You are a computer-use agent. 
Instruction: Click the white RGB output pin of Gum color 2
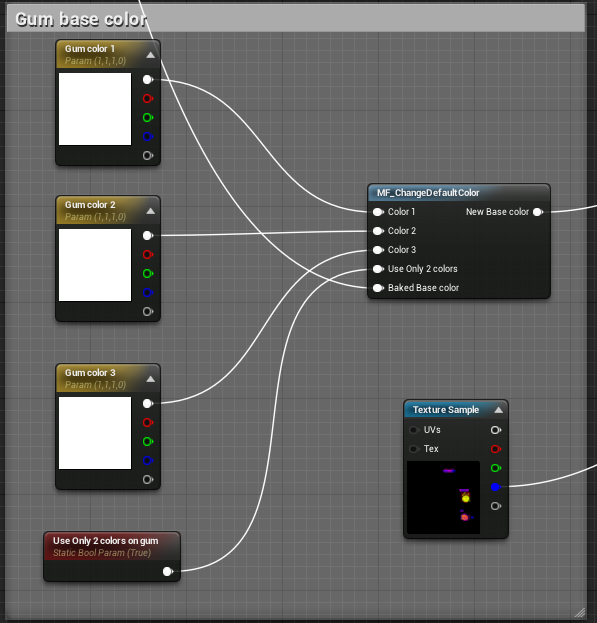148,236
